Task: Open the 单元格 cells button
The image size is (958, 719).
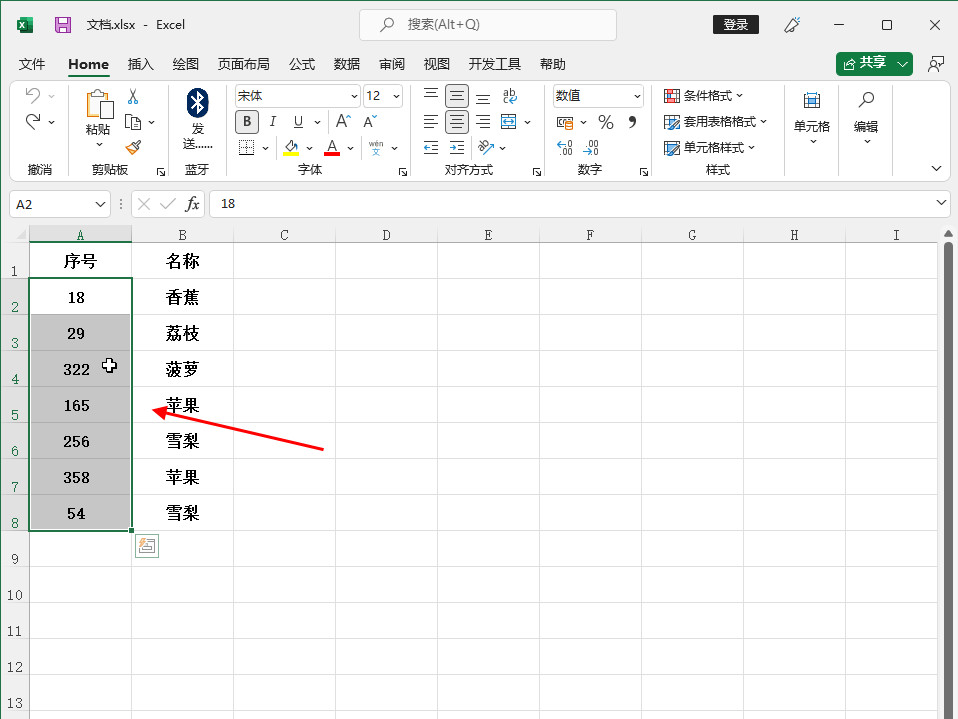Action: pyautogui.click(x=811, y=117)
